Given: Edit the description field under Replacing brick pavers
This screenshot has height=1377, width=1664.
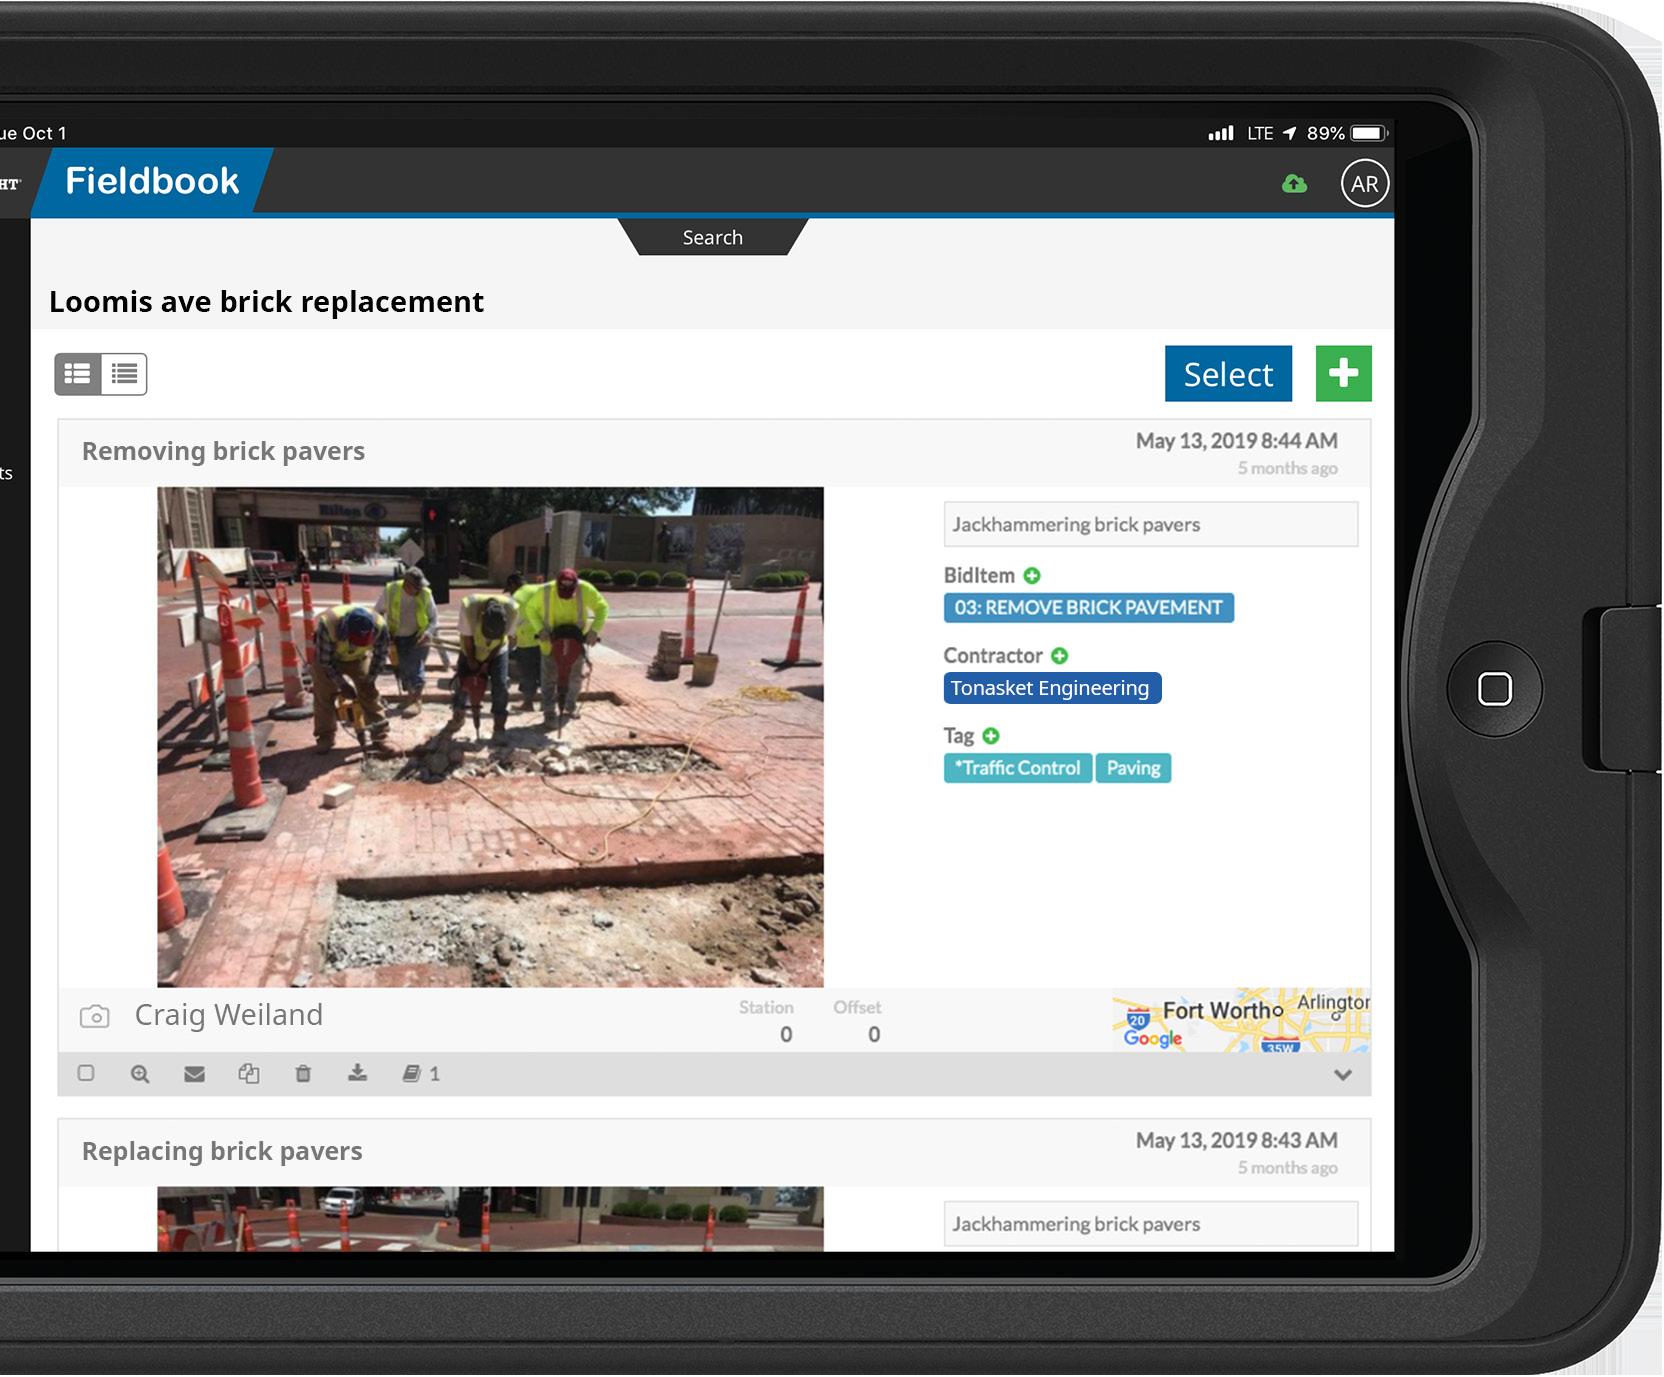Looking at the screenshot, I should (1151, 1224).
